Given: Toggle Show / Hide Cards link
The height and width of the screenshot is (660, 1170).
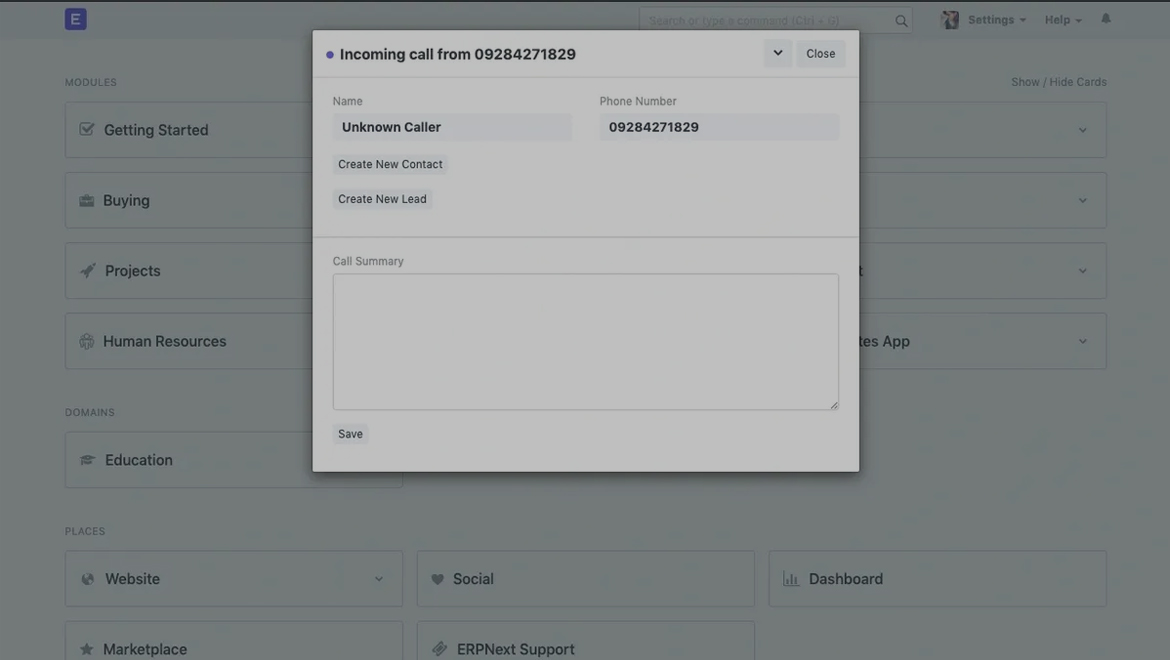Looking at the screenshot, I should (x=1058, y=82).
